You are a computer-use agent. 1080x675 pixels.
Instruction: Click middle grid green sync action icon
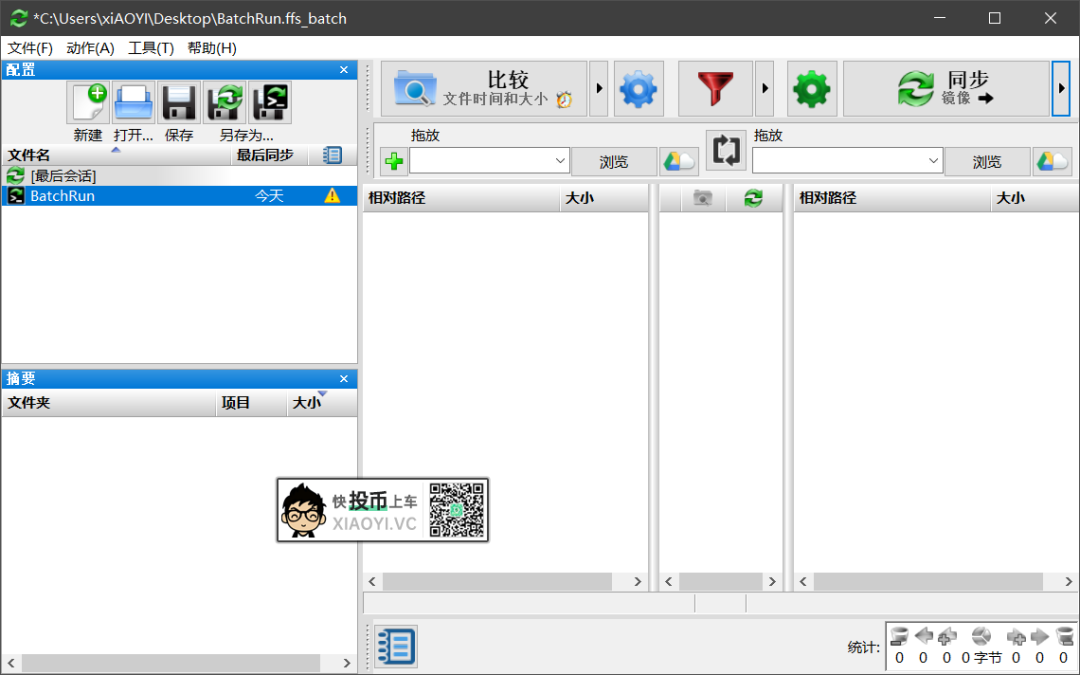[x=754, y=198]
